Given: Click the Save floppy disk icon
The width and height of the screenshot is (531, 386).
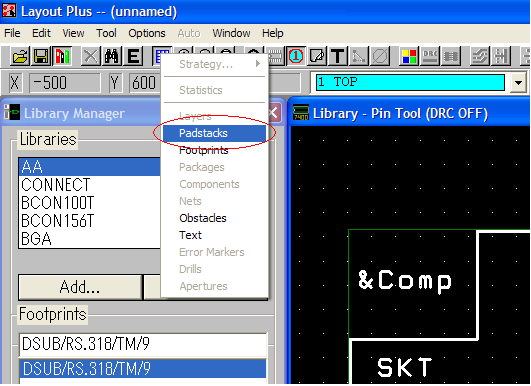Looking at the screenshot, I should 41,56.
